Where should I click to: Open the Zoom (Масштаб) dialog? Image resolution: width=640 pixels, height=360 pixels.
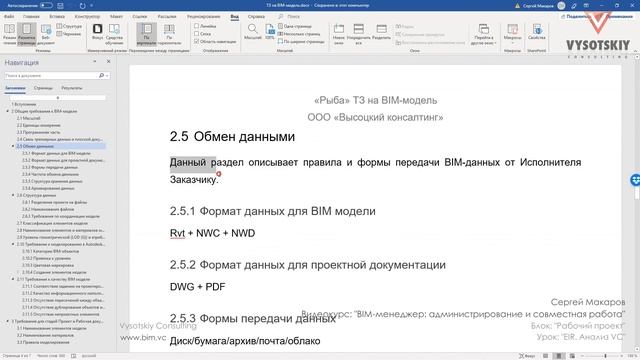tap(253, 32)
